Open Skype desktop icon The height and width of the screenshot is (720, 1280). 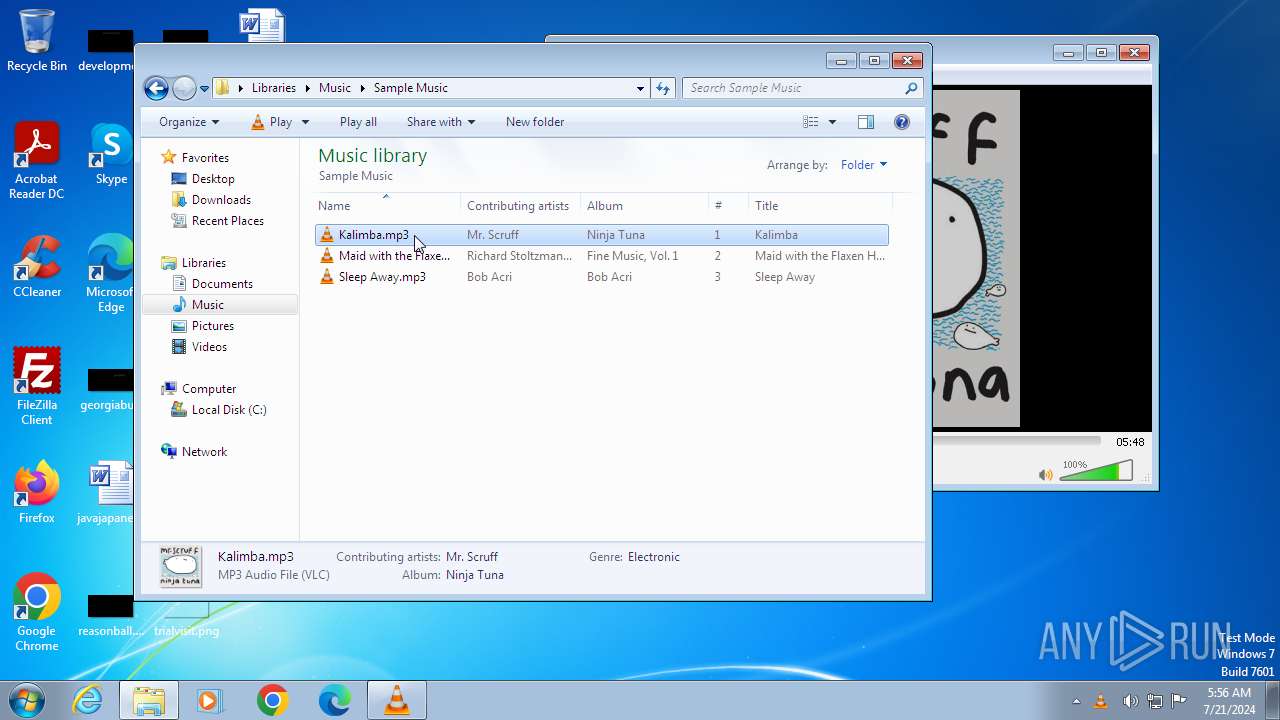(111, 155)
